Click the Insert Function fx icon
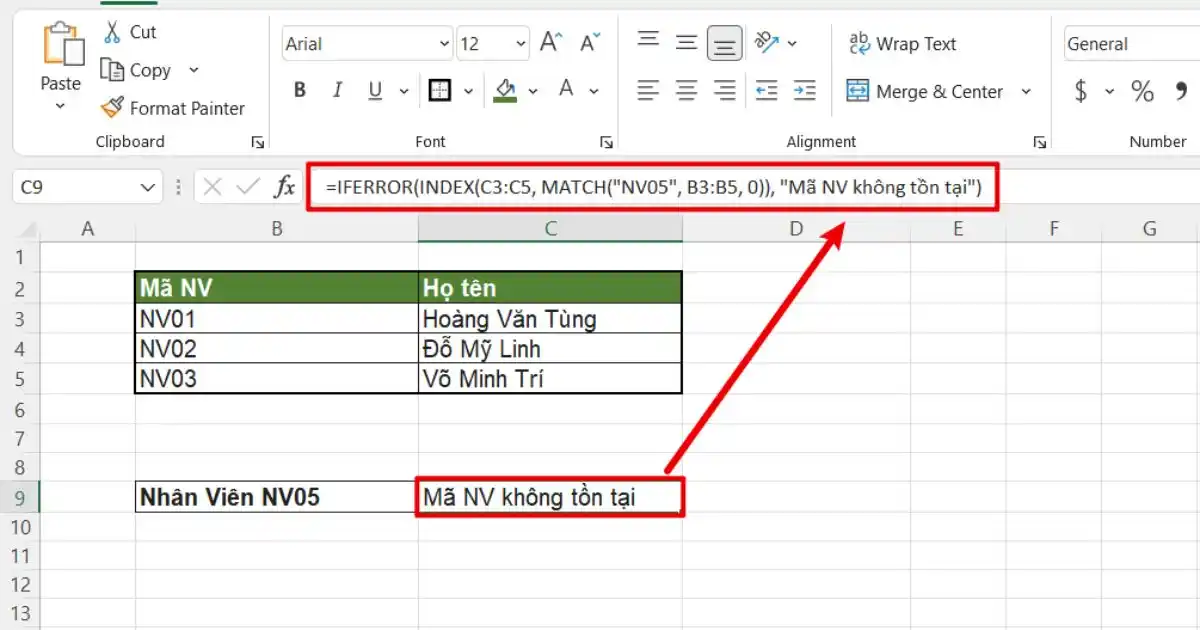The height and width of the screenshot is (630, 1200). tap(285, 186)
